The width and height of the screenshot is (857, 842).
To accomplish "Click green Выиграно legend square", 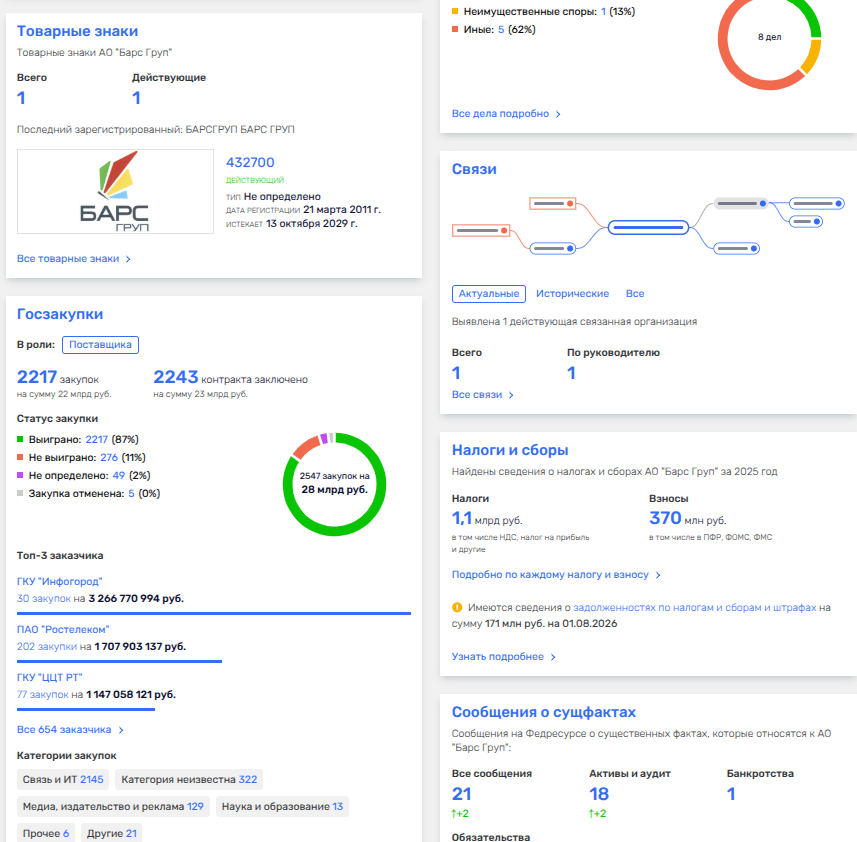I will 20,439.
